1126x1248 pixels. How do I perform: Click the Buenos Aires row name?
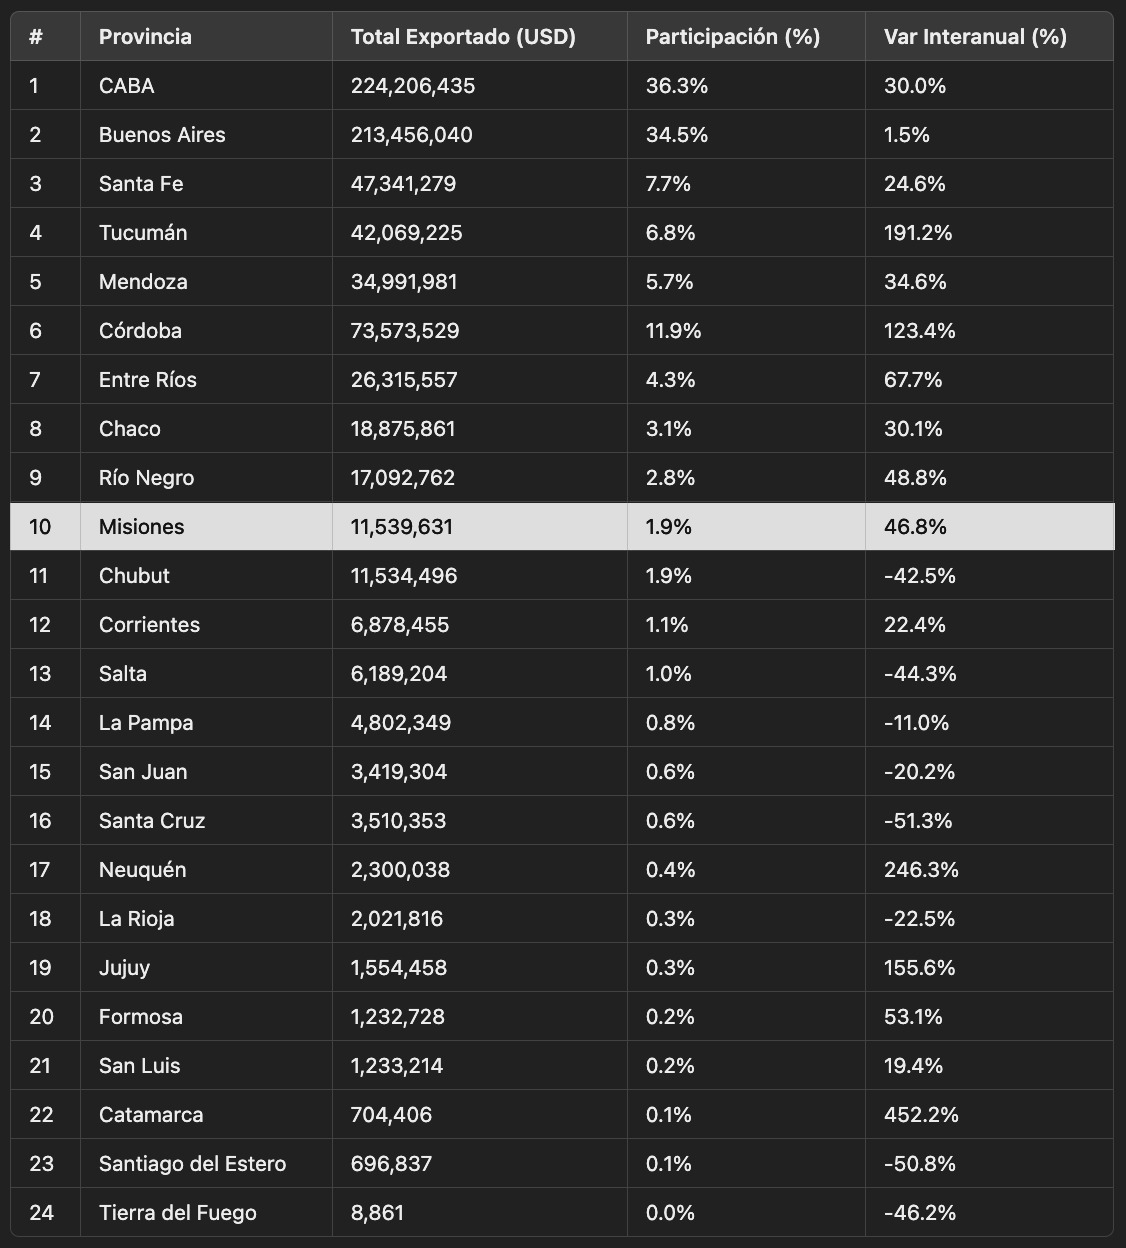(x=162, y=135)
